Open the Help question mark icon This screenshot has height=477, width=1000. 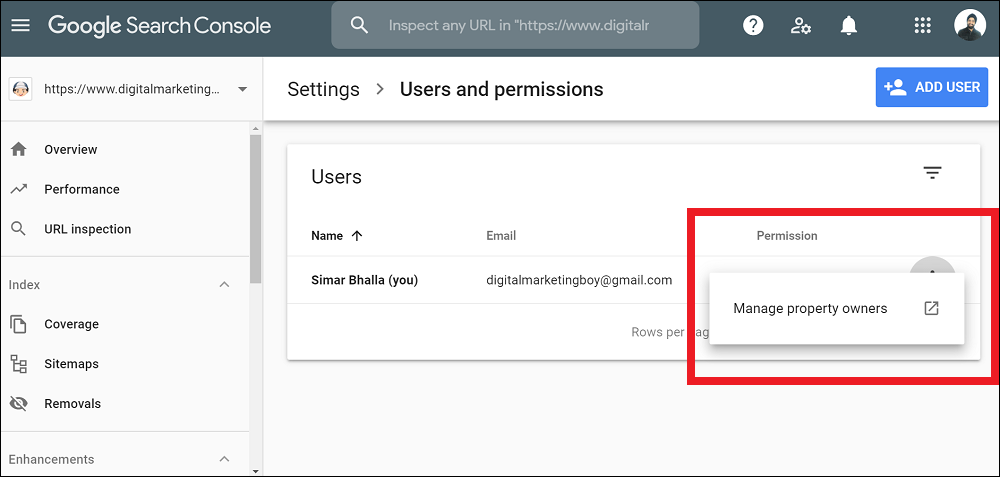(x=753, y=26)
